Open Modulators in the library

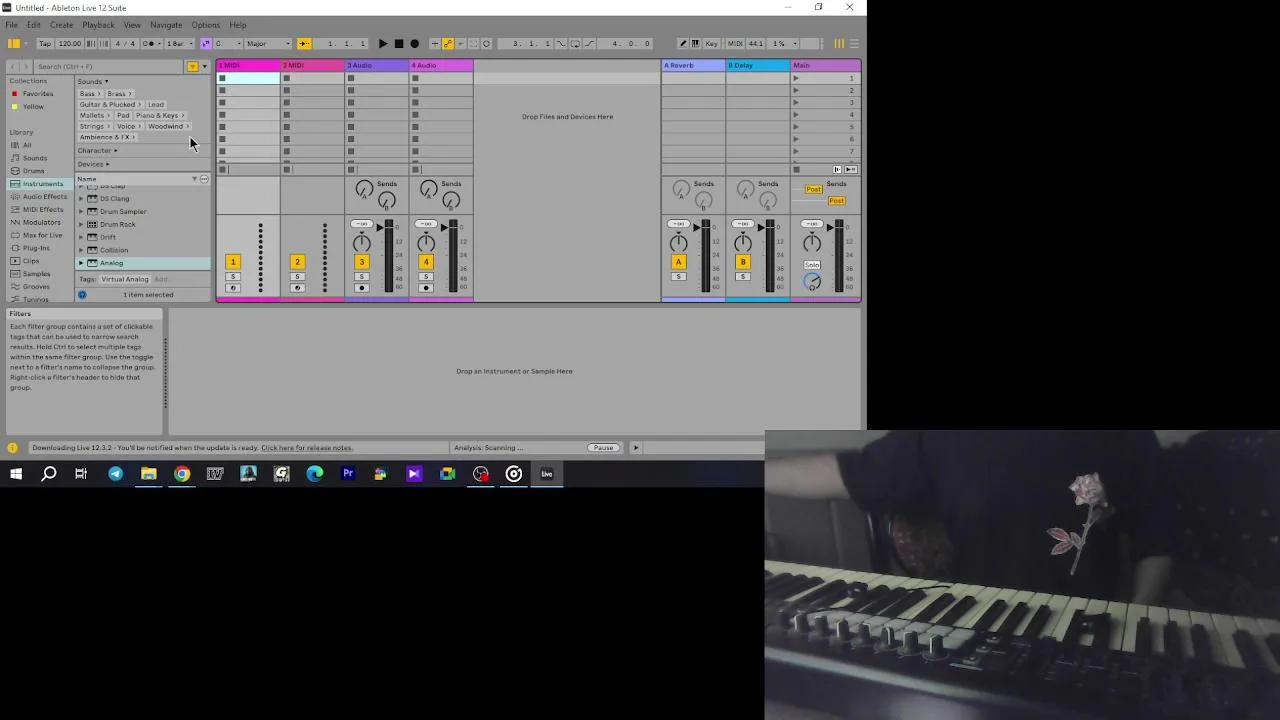click(41, 222)
